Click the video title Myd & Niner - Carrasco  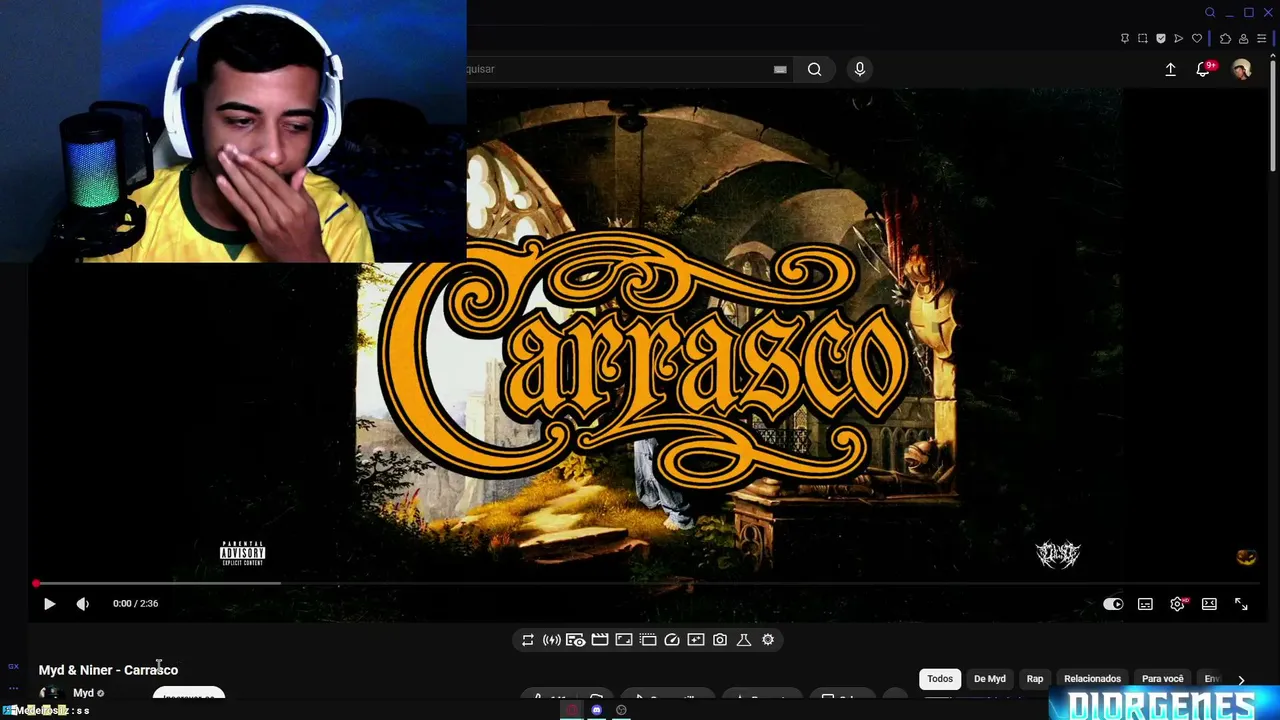(x=108, y=670)
